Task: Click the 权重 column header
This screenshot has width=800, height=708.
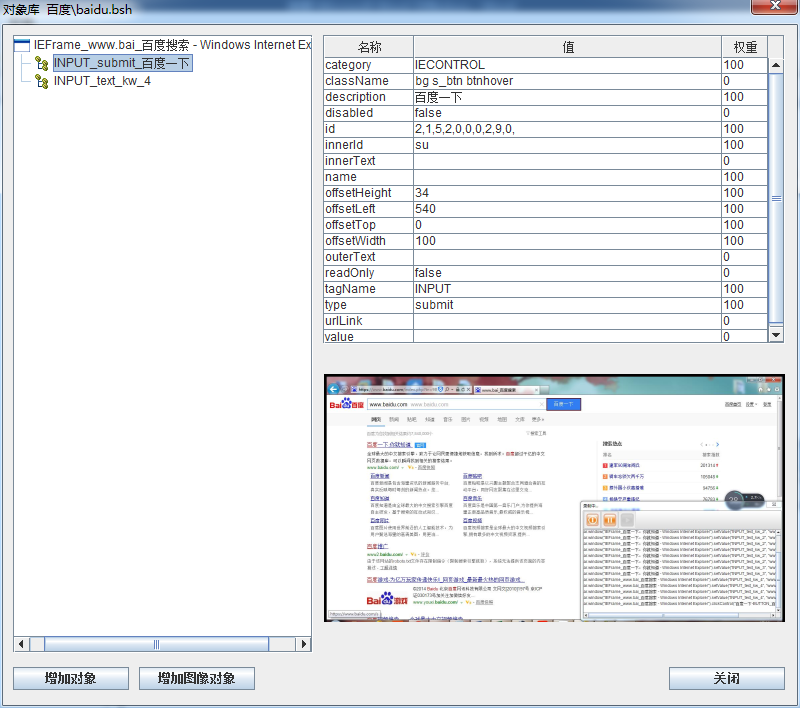Action: [744, 47]
